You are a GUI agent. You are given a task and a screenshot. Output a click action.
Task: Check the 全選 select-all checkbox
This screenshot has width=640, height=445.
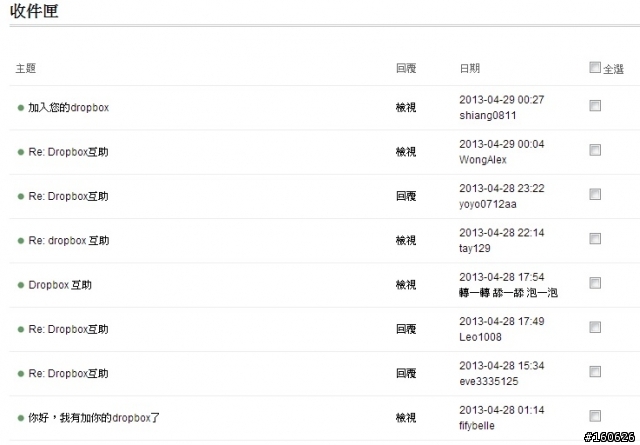tap(595, 67)
